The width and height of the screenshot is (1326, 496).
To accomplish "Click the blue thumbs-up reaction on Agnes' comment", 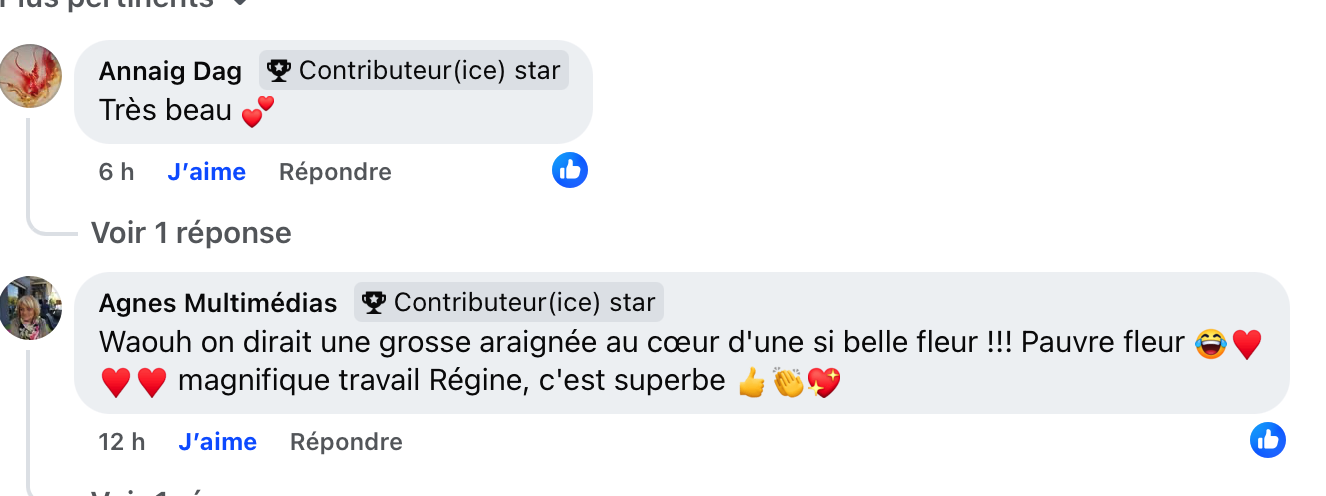I will (x=1268, y=440).
